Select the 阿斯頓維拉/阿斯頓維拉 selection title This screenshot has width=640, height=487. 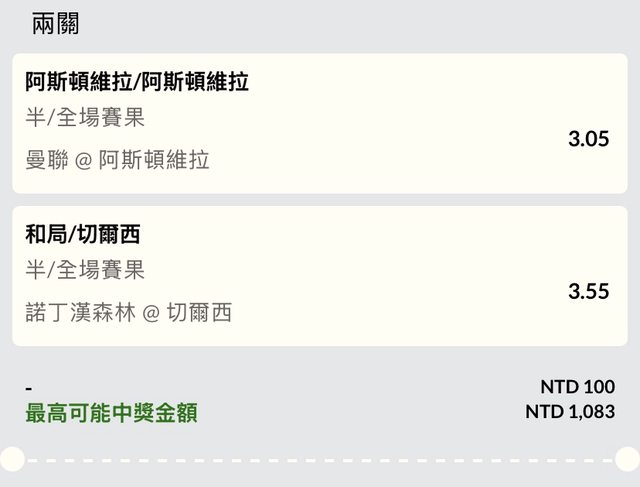137,82
